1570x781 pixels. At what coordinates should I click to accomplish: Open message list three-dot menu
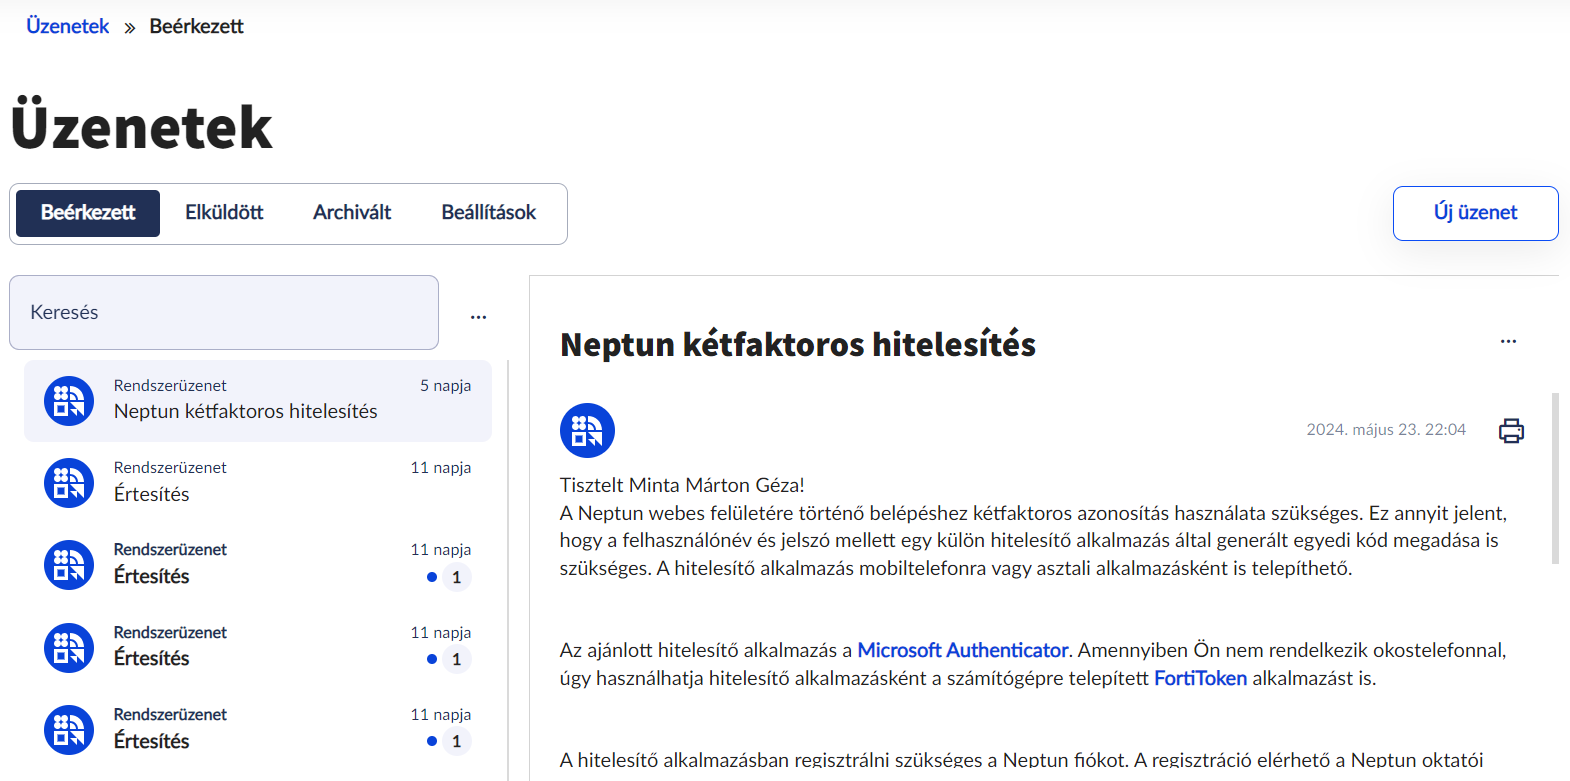click(x=478, y=317)
